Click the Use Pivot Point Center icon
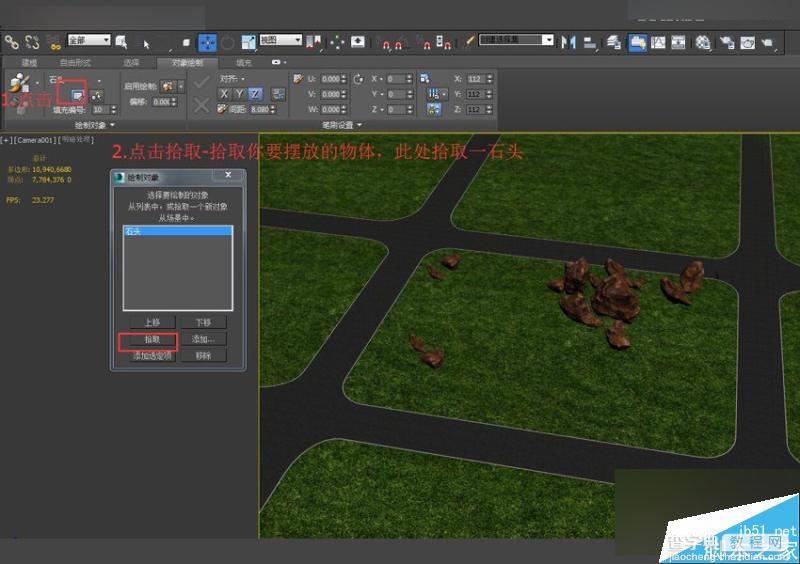This screenshot has height=564, width=800. [314, 42]
